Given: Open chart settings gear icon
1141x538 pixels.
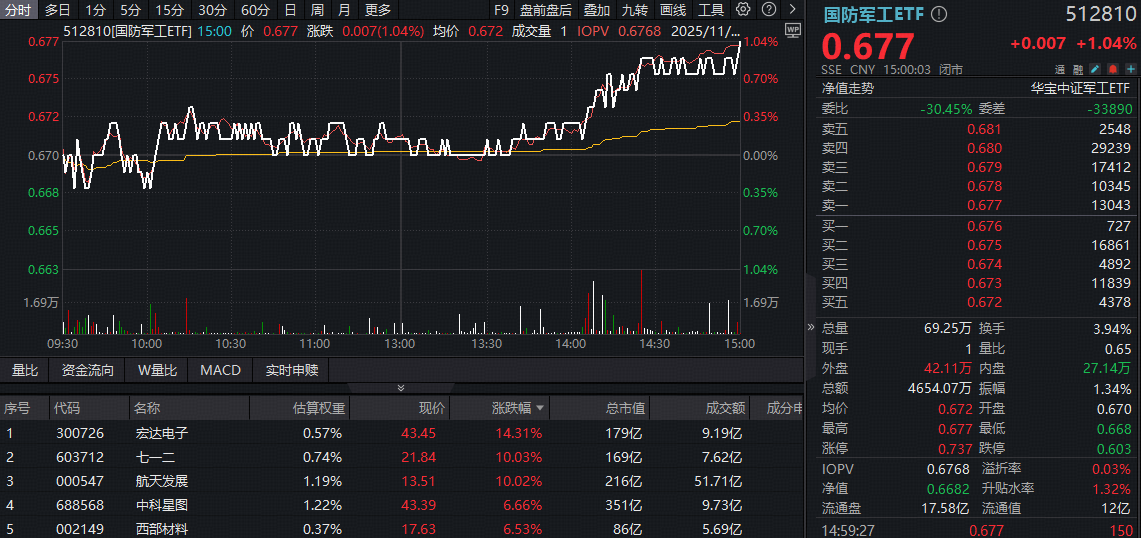Looking at the screenshot, I should 743,9.
